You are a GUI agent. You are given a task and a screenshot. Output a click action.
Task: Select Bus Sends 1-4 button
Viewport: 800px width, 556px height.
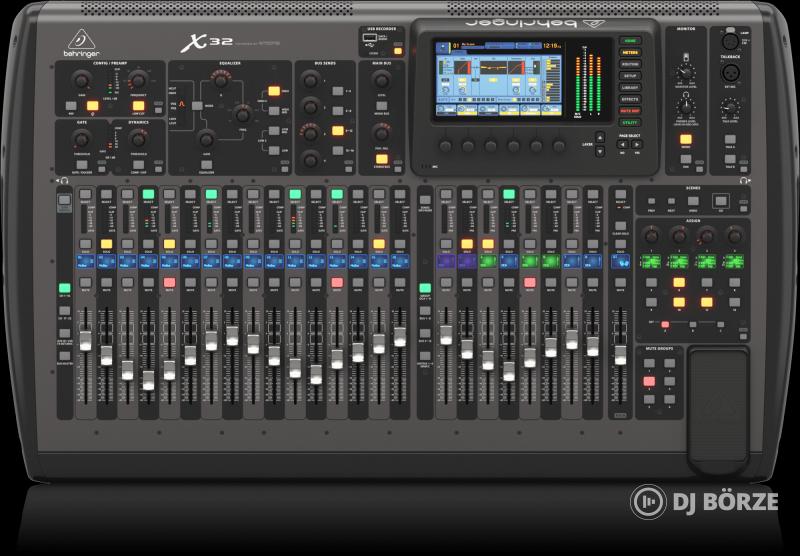(338, 91)
